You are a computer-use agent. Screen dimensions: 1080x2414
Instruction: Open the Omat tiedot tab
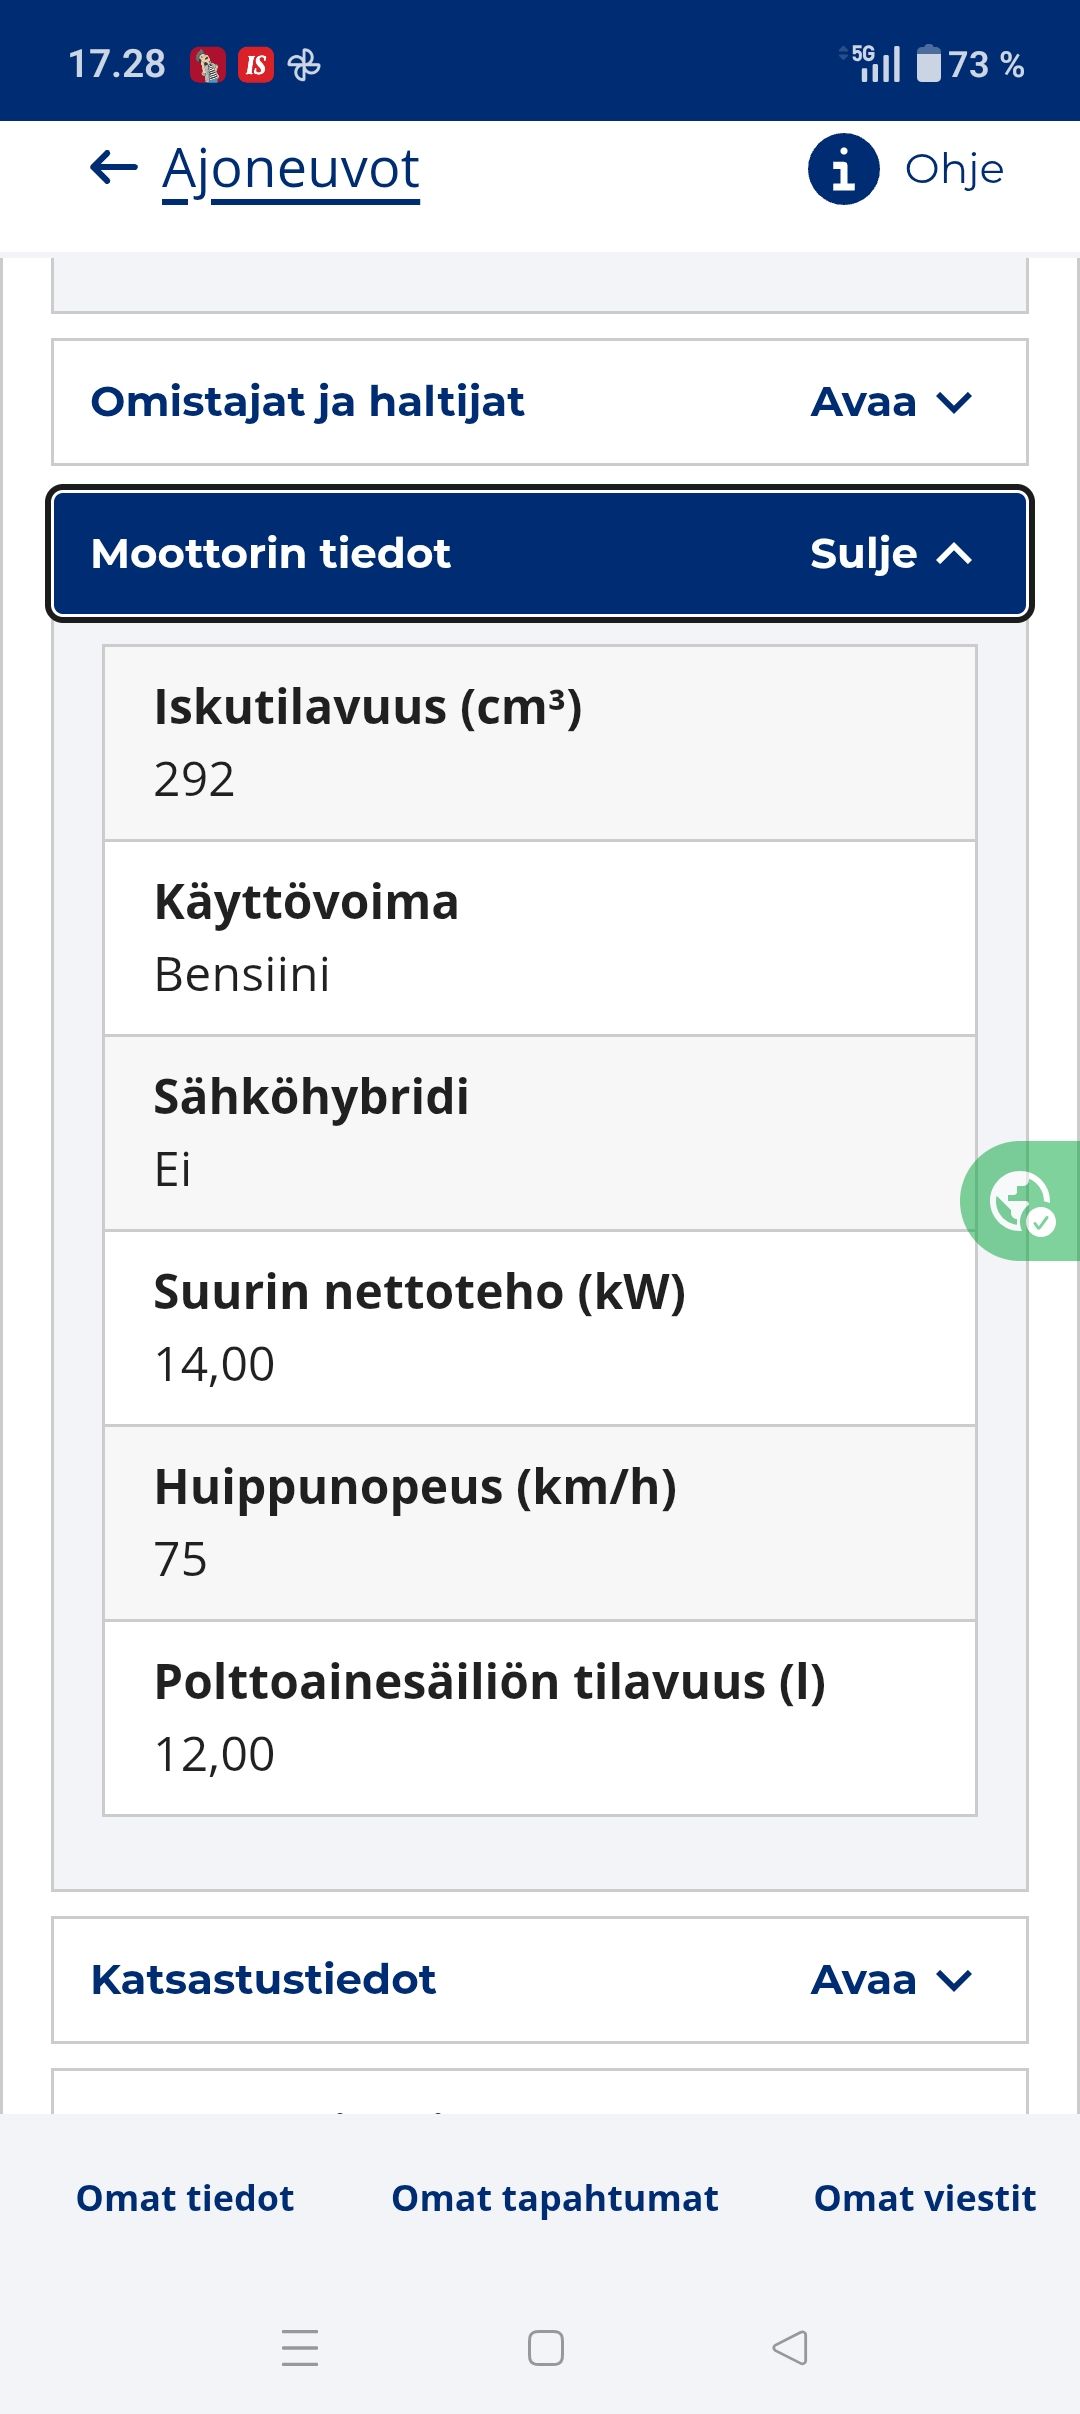click(185, 2198)
